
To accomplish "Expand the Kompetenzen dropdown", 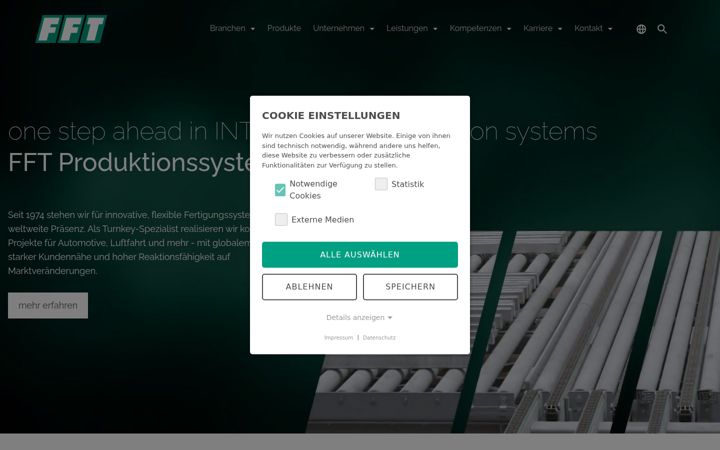I will click(480, 28).
